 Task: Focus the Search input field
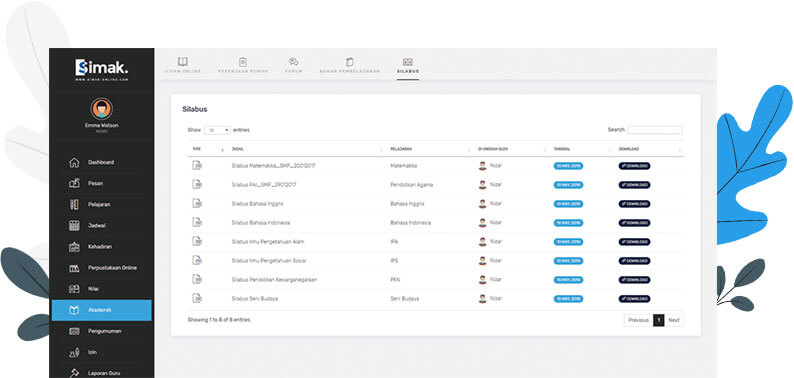655,130
